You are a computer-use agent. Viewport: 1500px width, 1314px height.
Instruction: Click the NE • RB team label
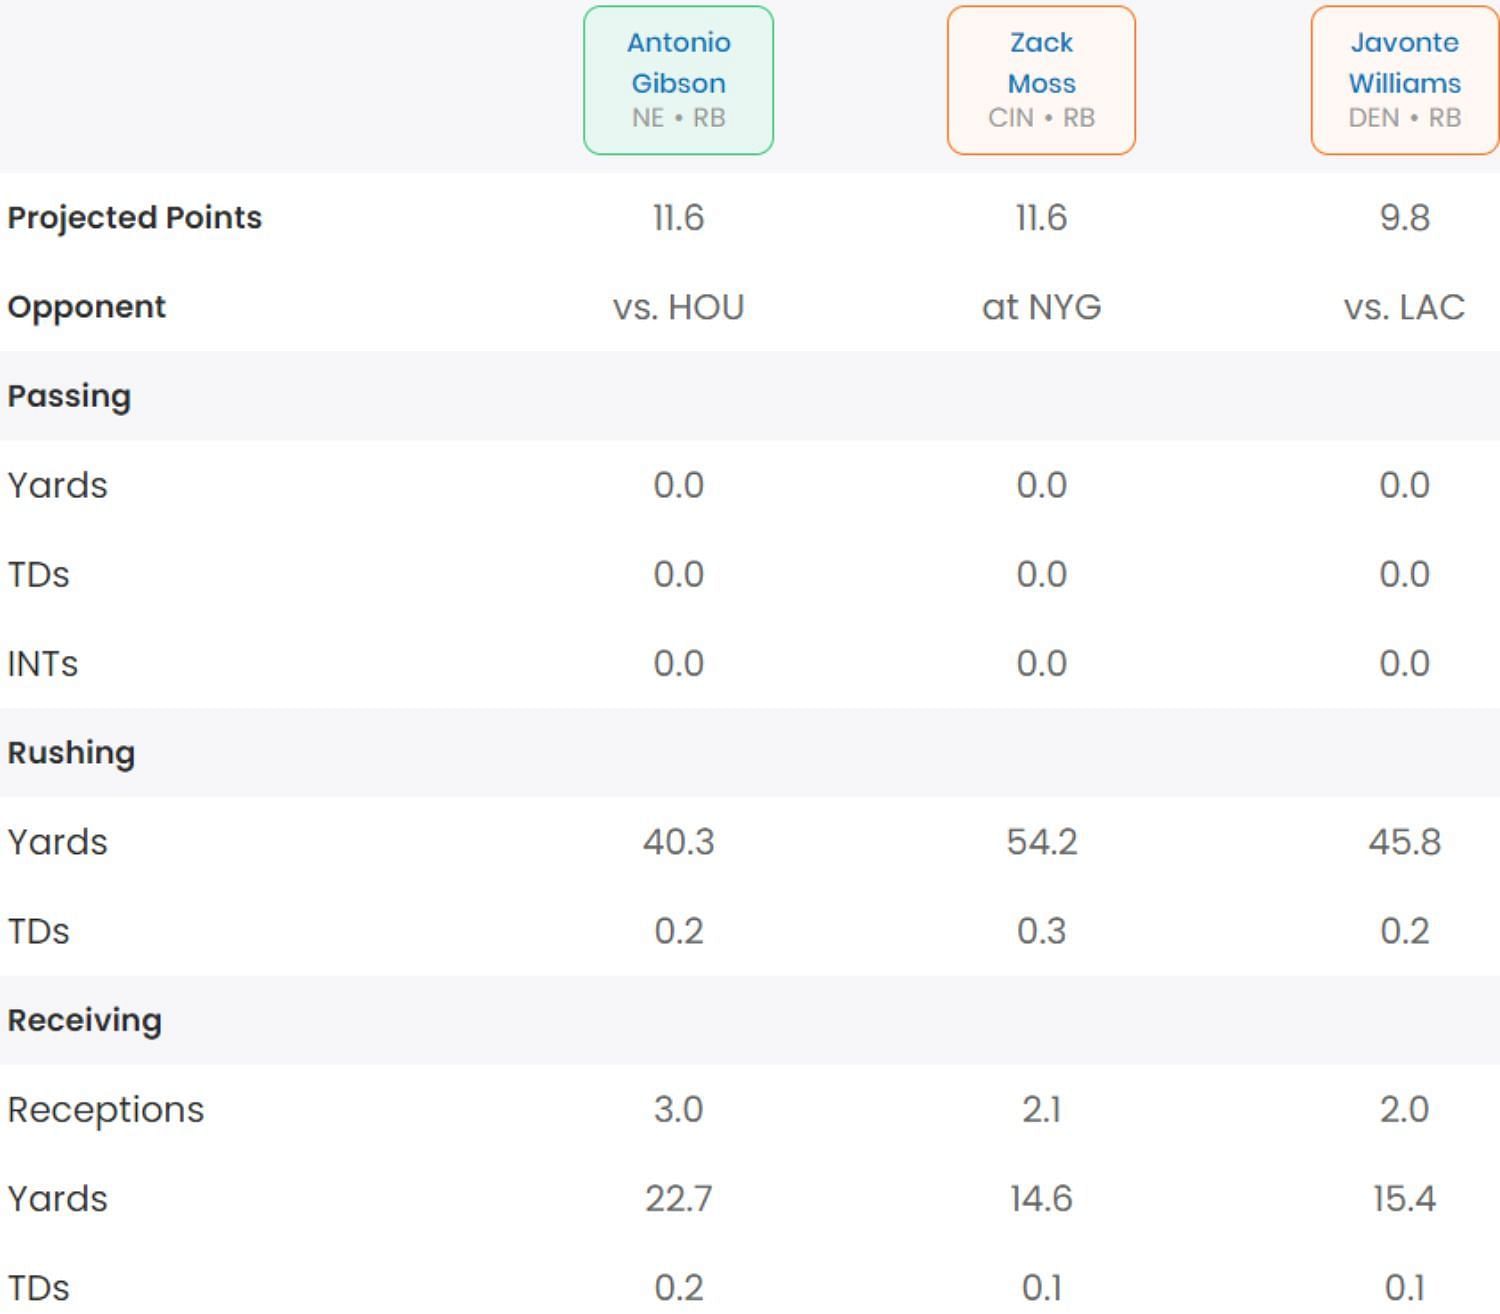pyautogui.click(x=678, y=118)
